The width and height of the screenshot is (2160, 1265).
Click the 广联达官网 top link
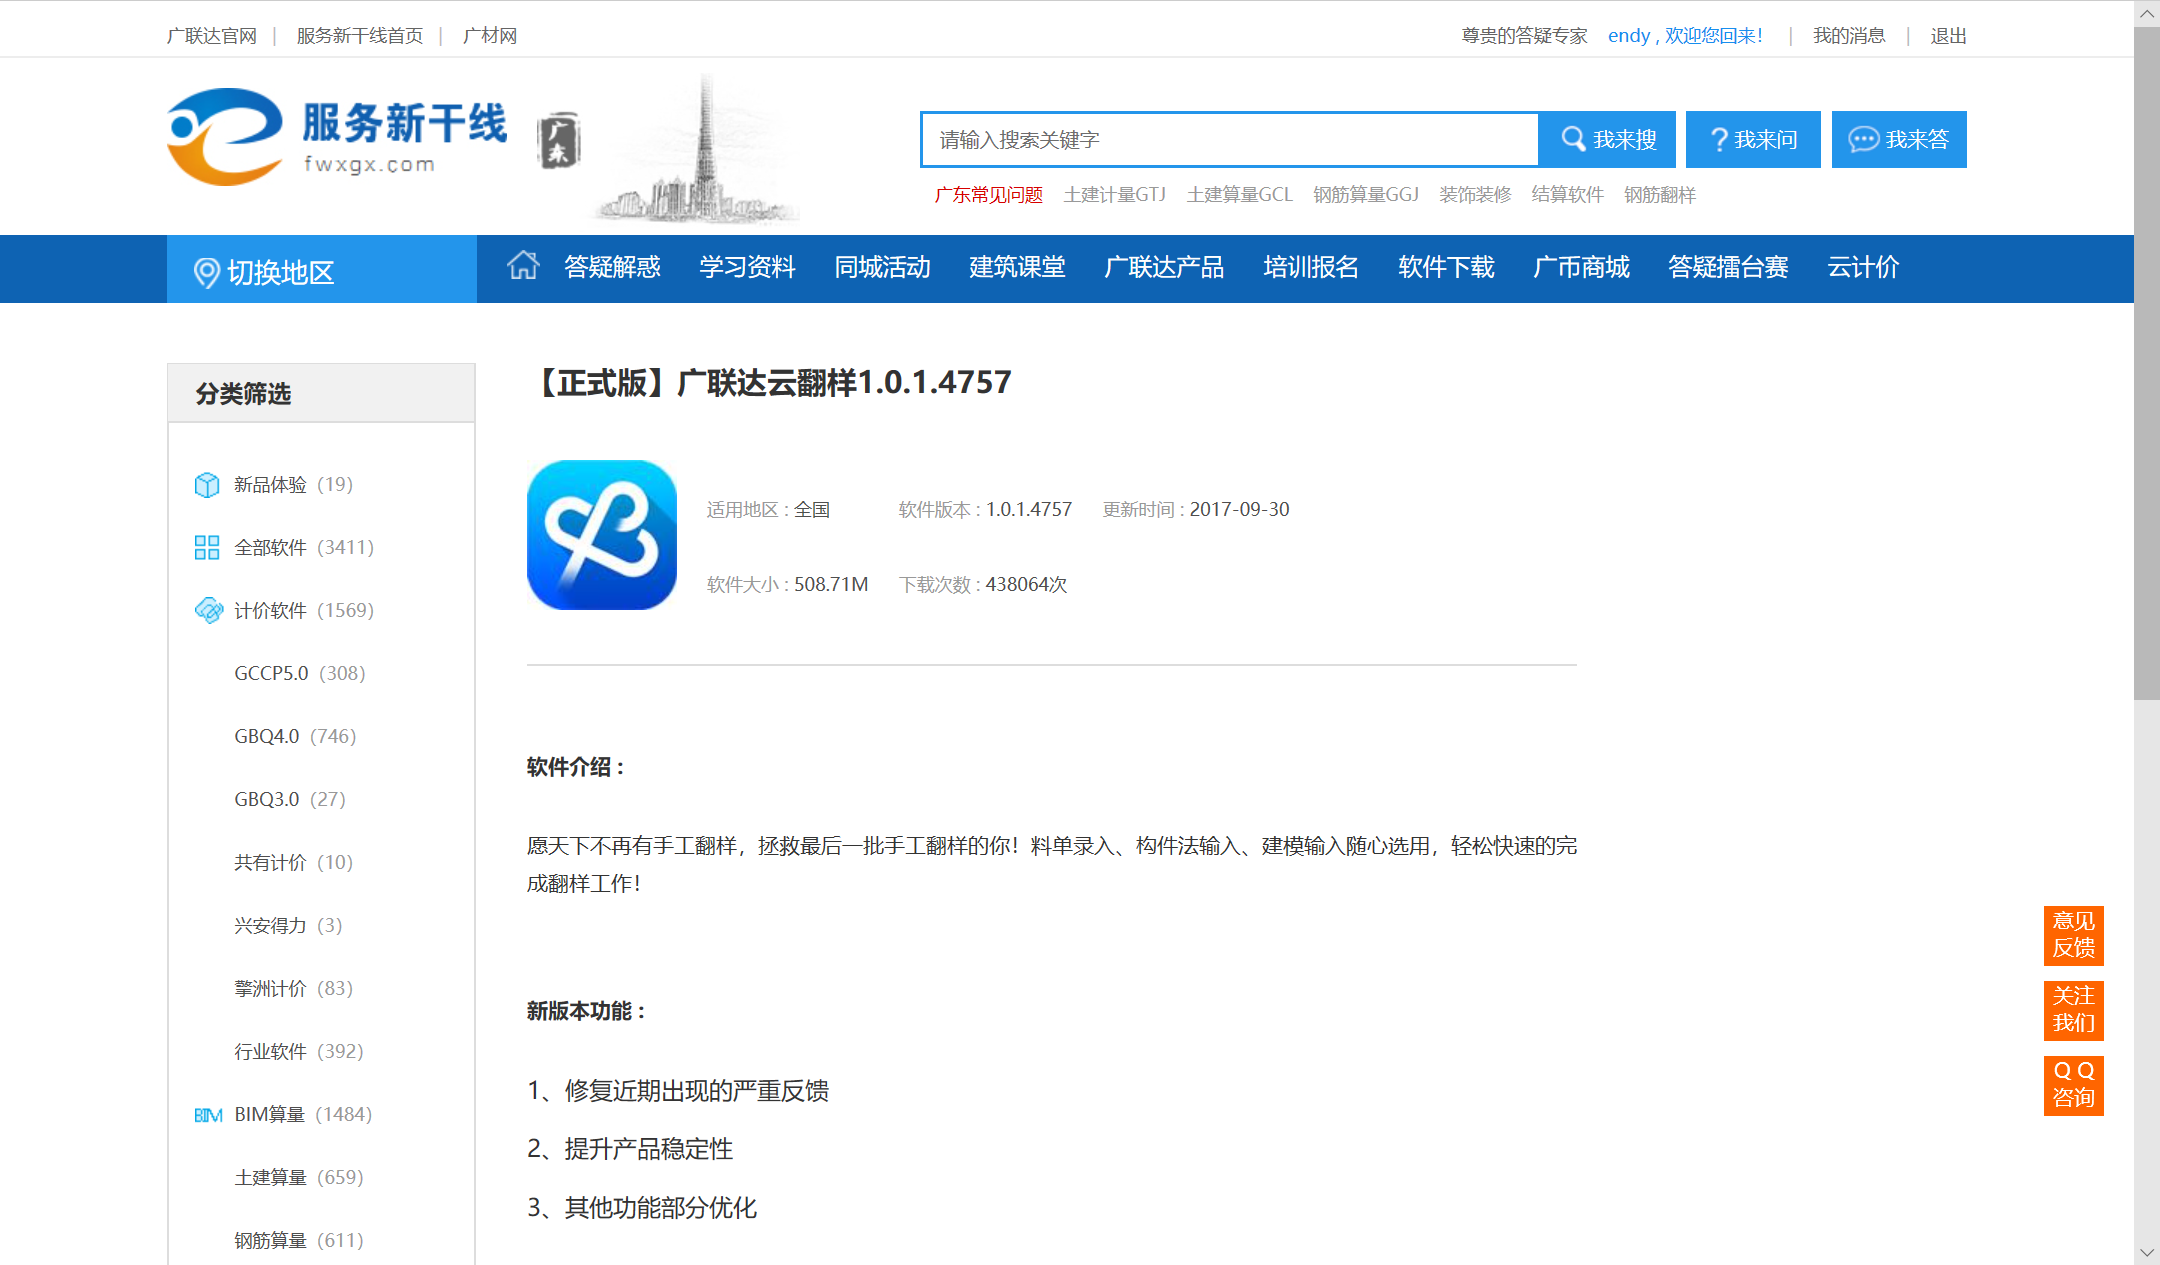point(211,36)
